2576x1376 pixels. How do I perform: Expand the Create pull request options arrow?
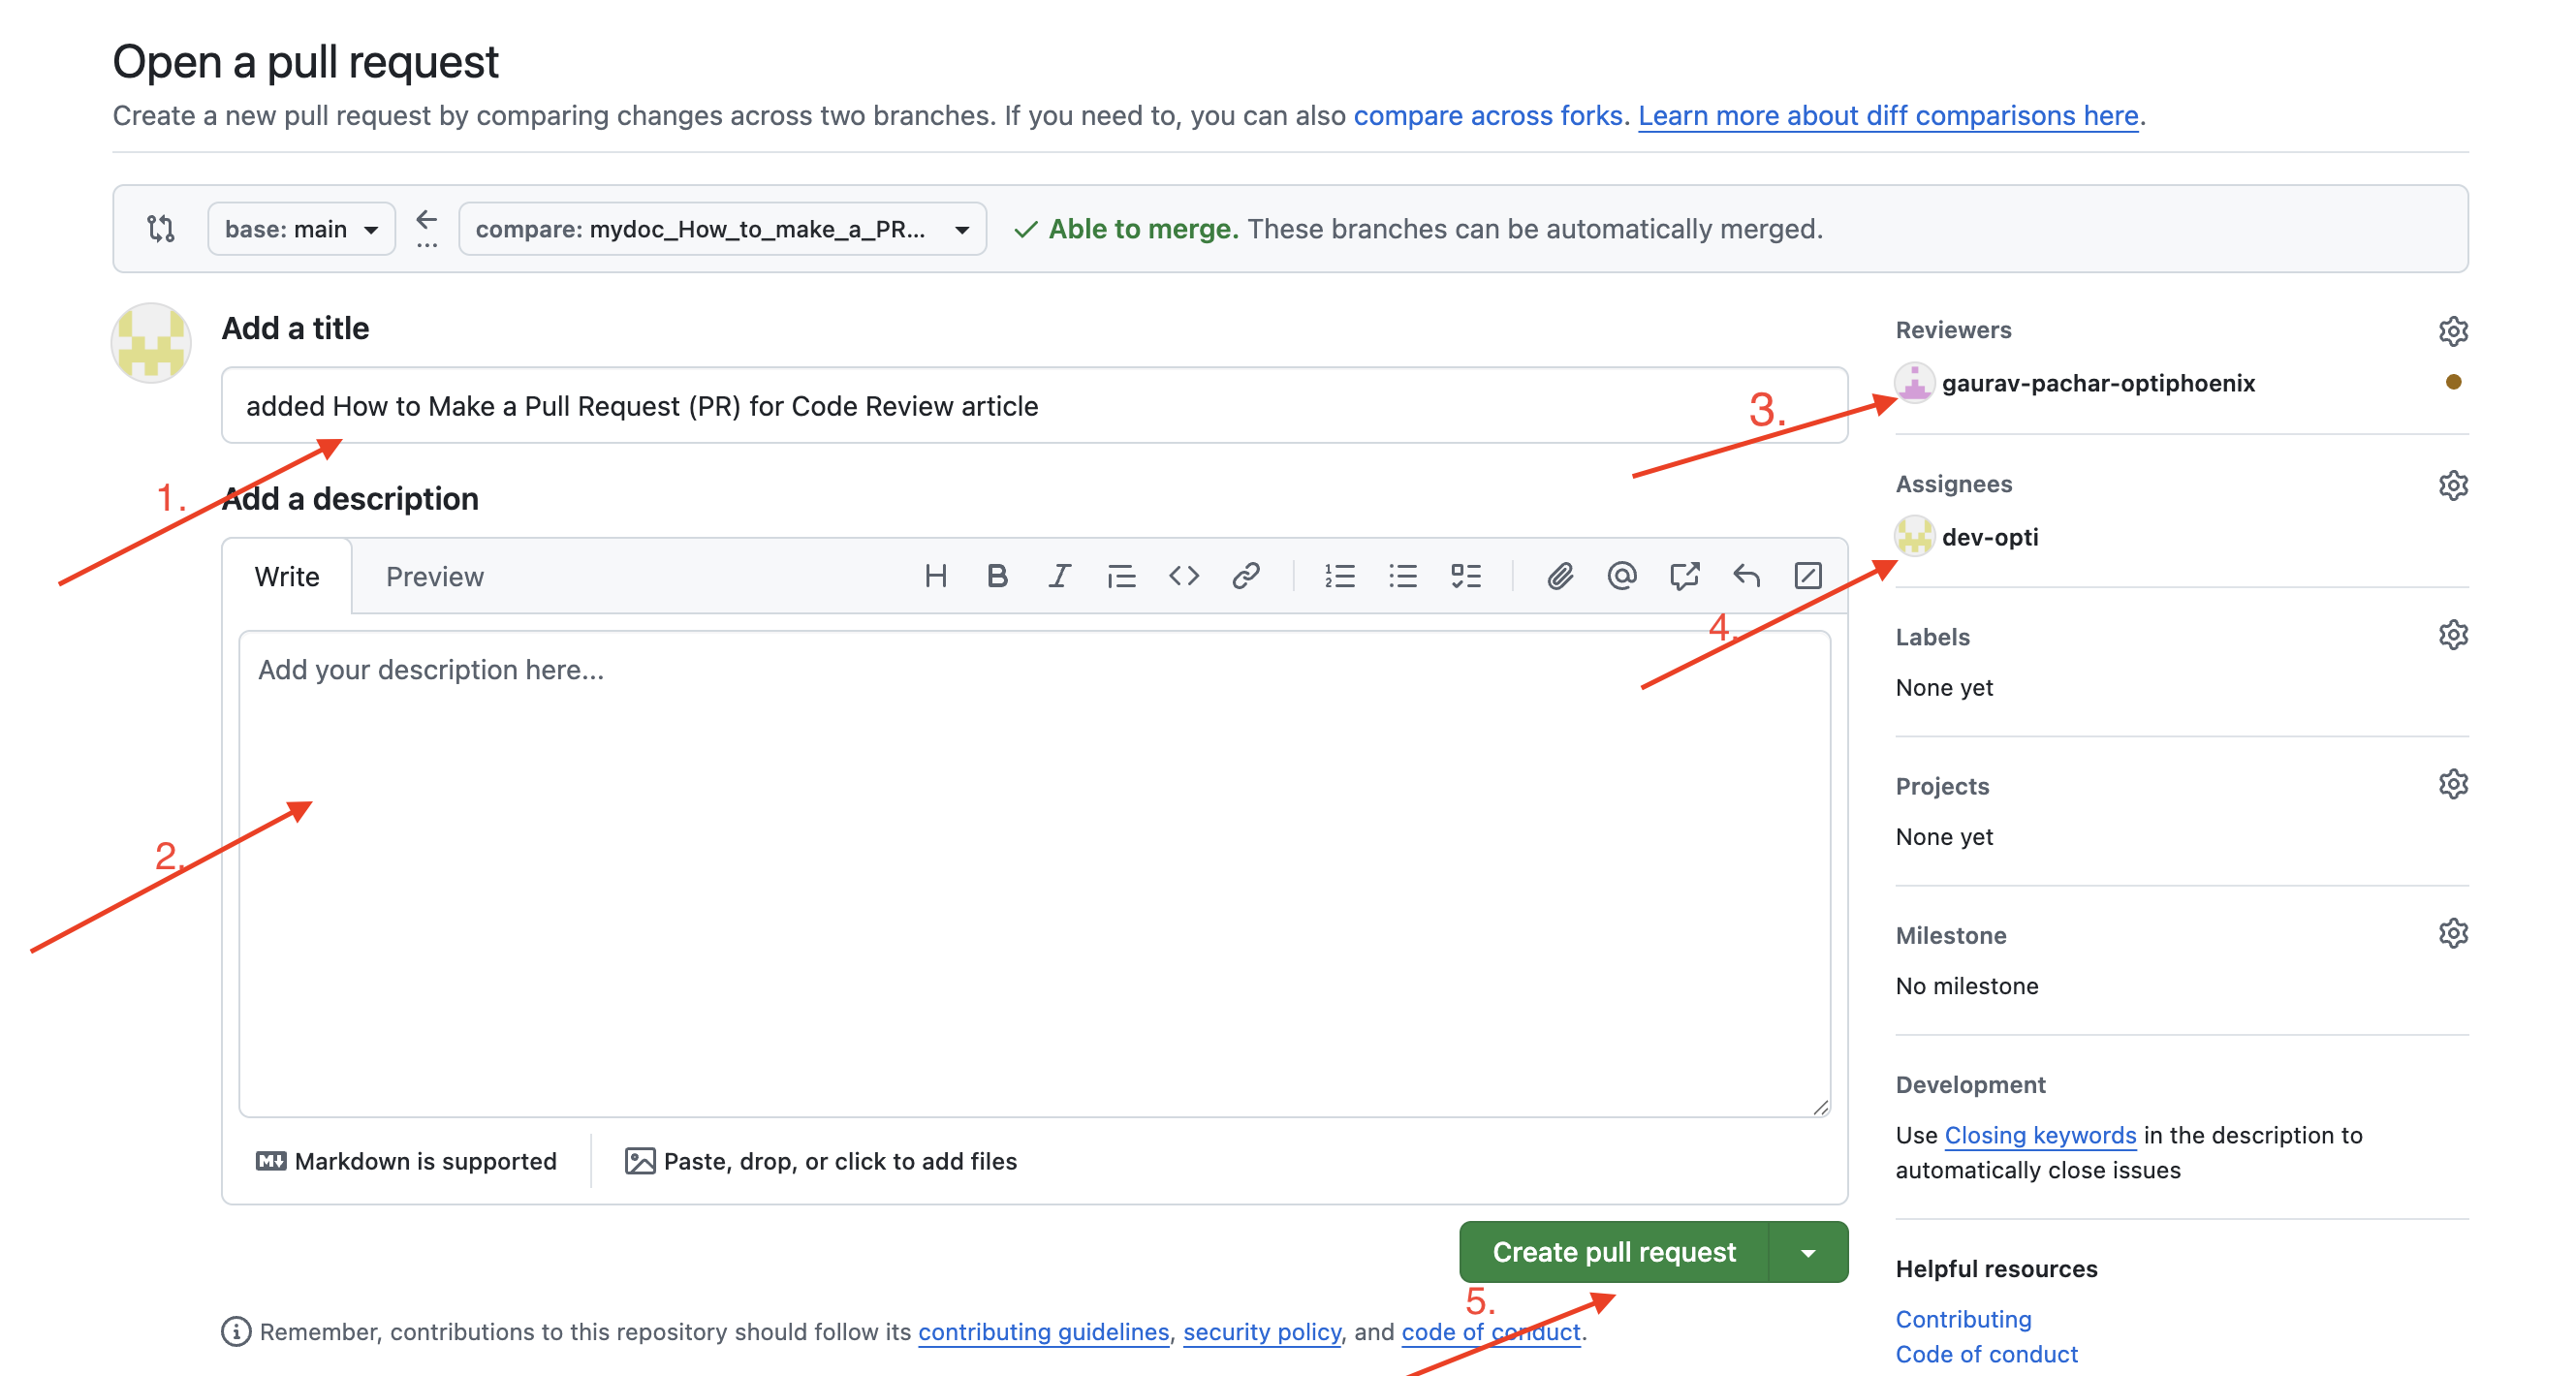[x=1807, y=1252]
